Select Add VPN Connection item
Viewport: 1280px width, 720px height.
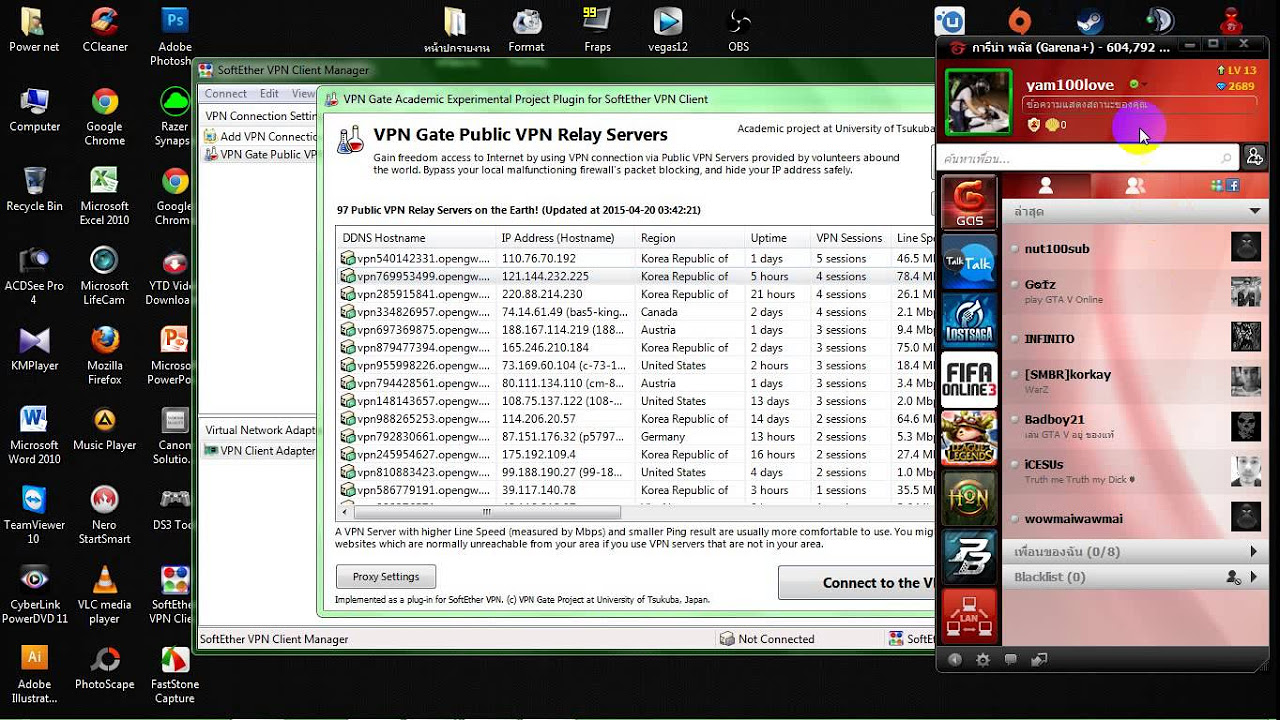tap(261, 136)
